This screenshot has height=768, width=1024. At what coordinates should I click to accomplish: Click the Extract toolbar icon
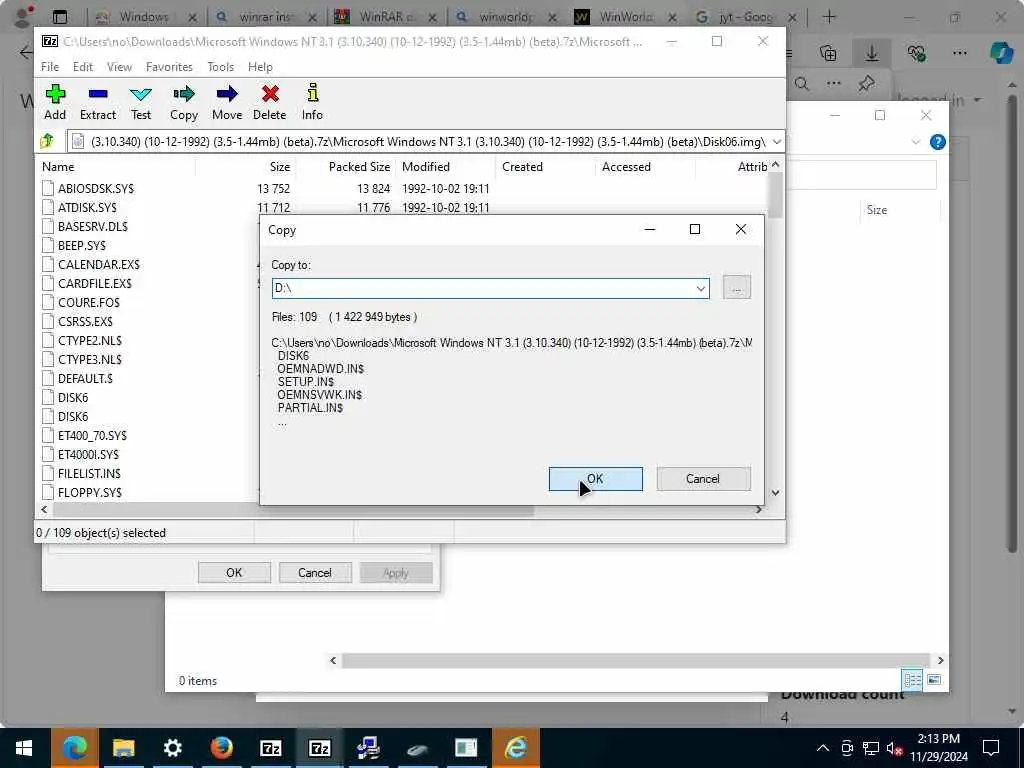click(x=98, y=102)
